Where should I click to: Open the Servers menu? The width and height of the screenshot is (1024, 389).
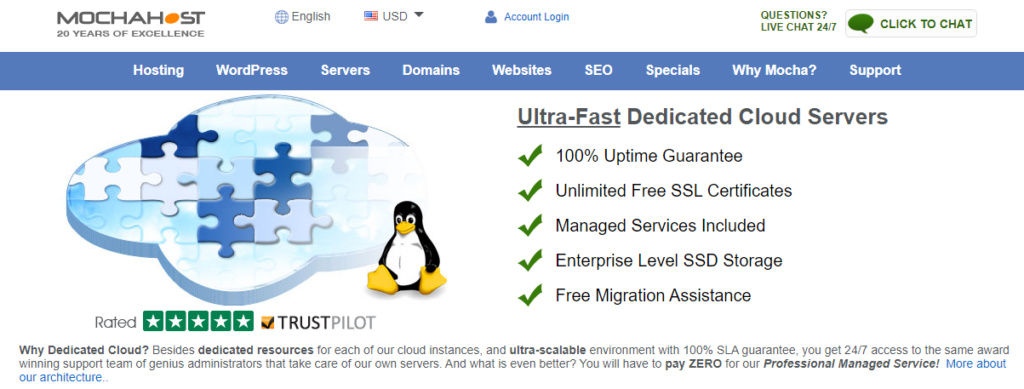[x=345, y=70]
